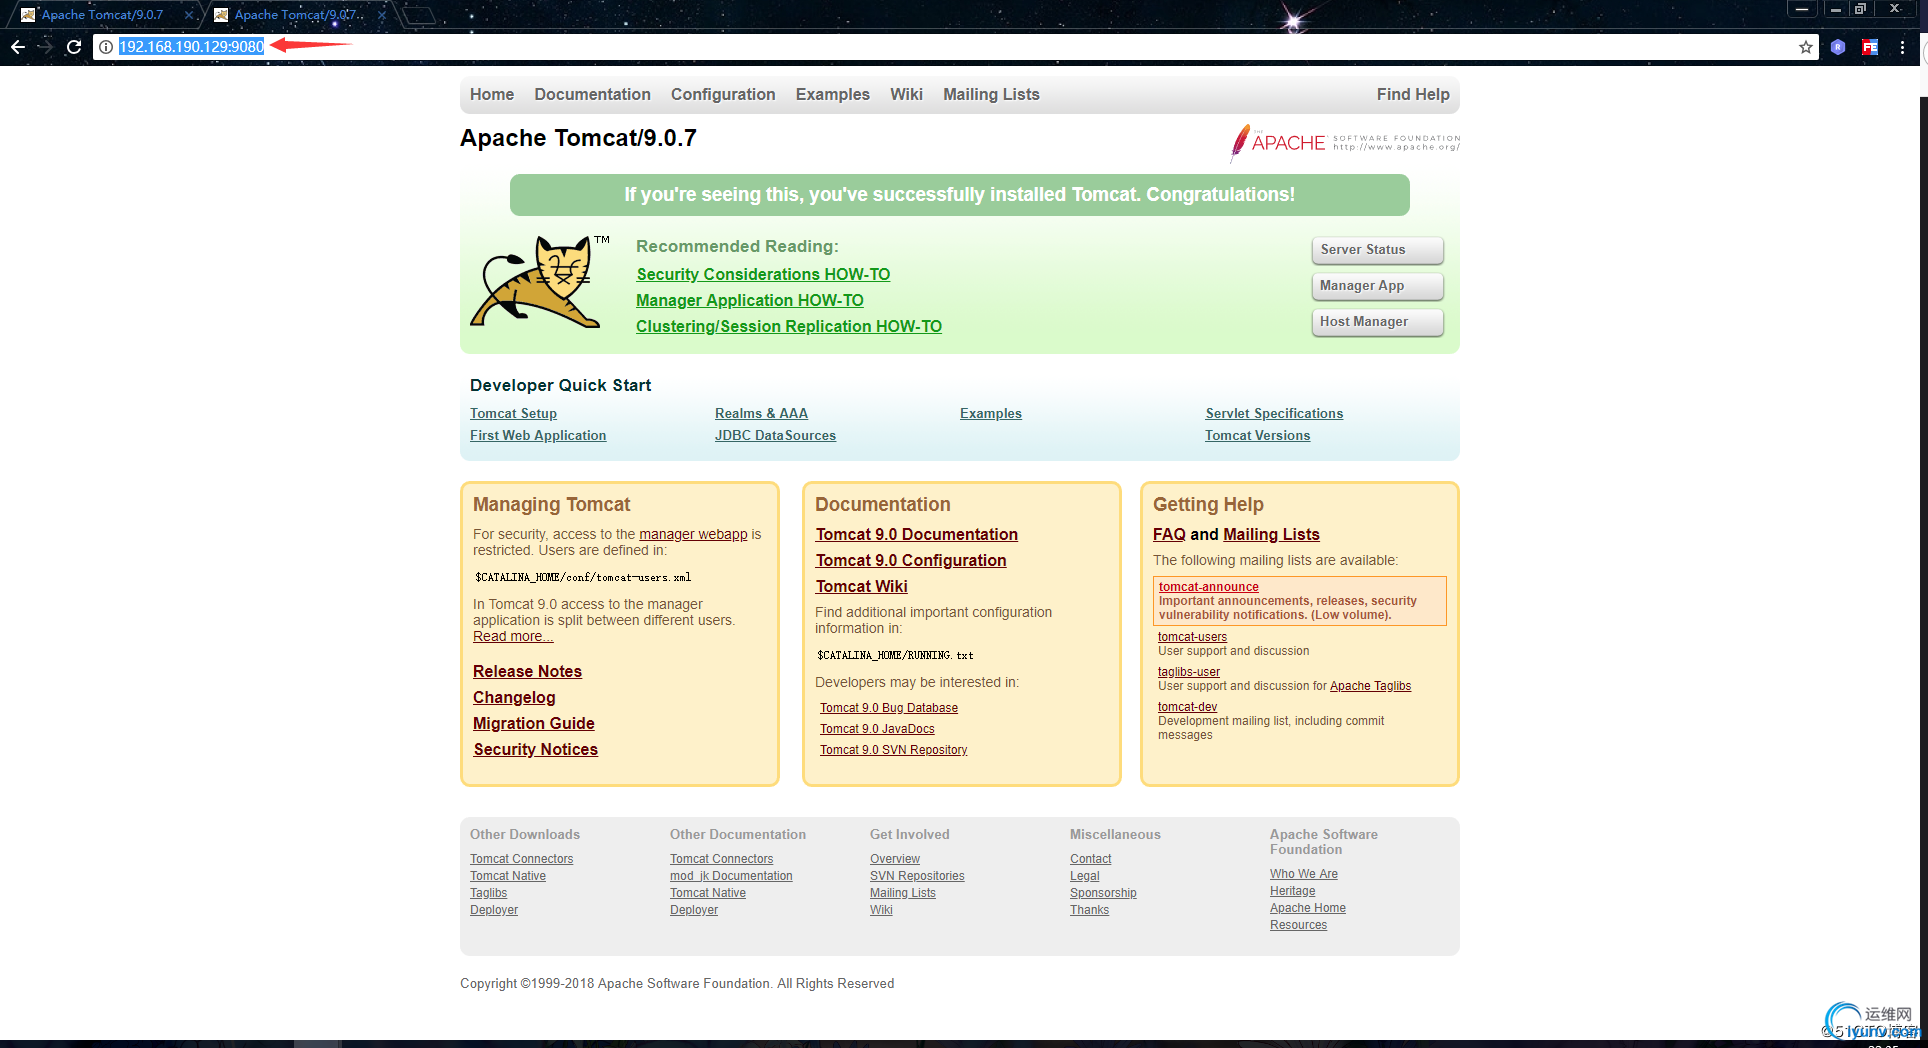Open Tomcat 9.0 Documentation link

click(917, 534)
